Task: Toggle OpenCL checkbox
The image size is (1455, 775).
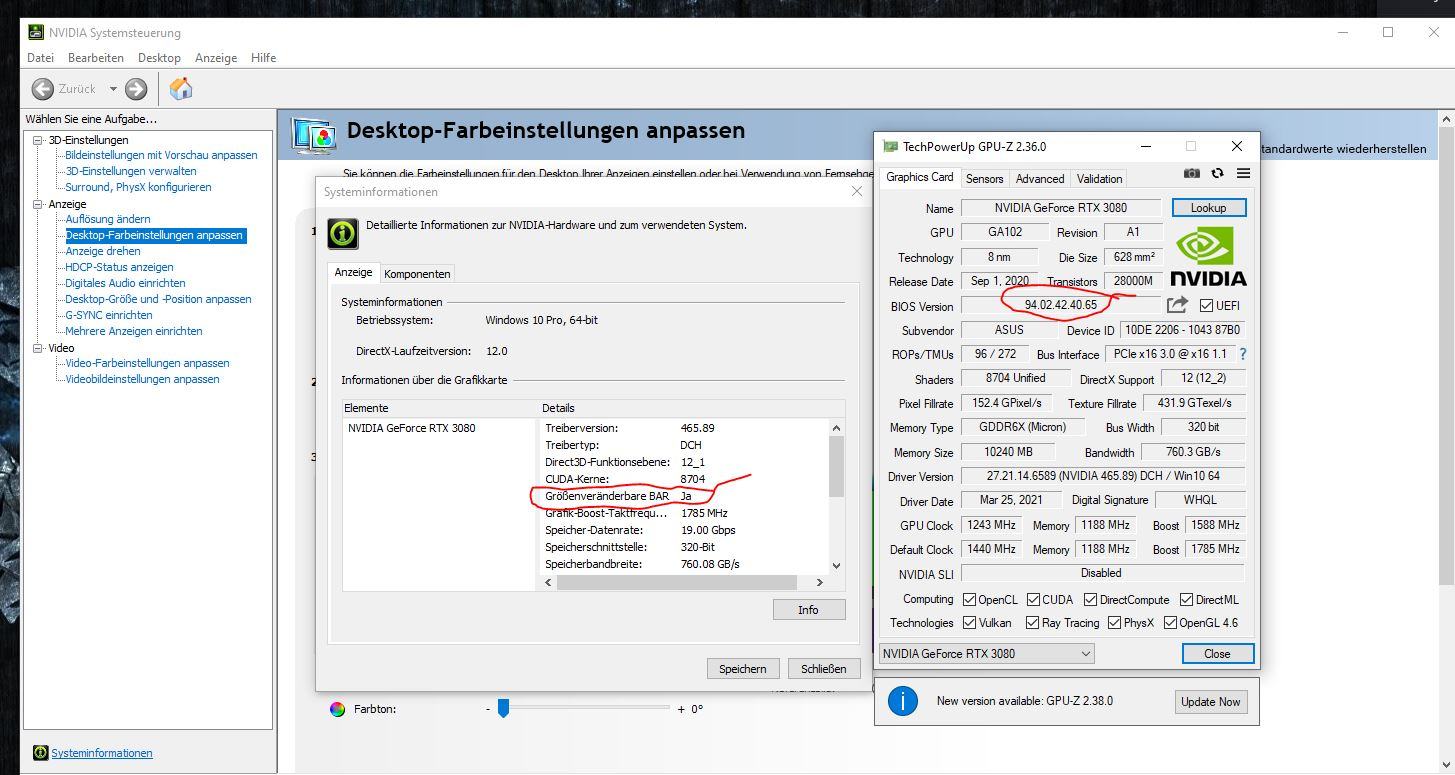Action: tap(969, 600)
